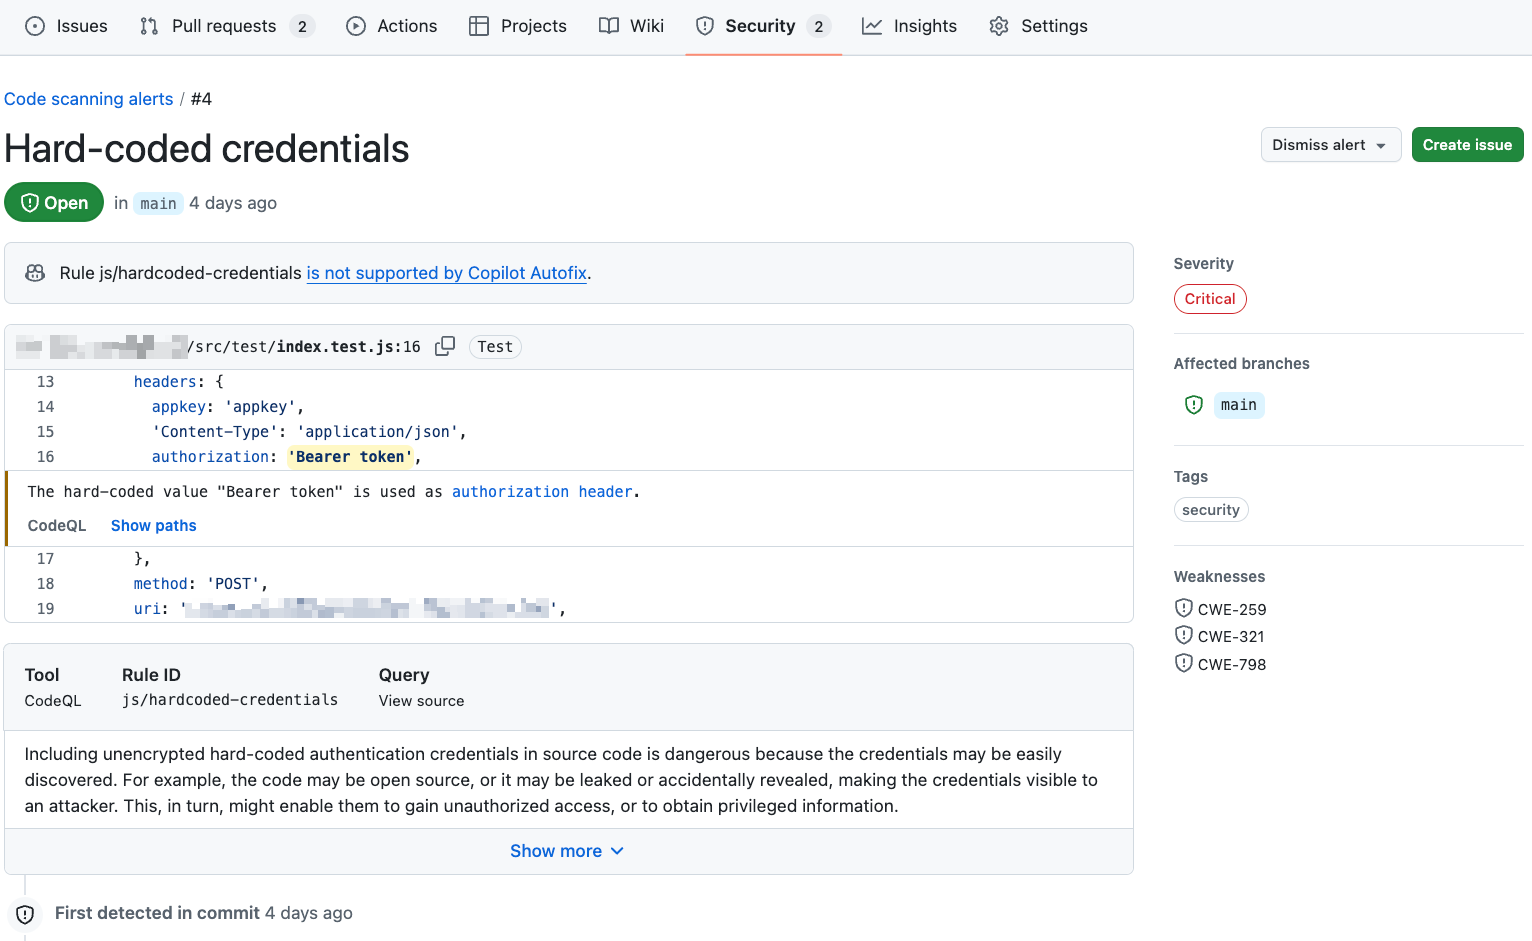
Task: Open repository Settings tab
Action: click(x=1038, y=26)
